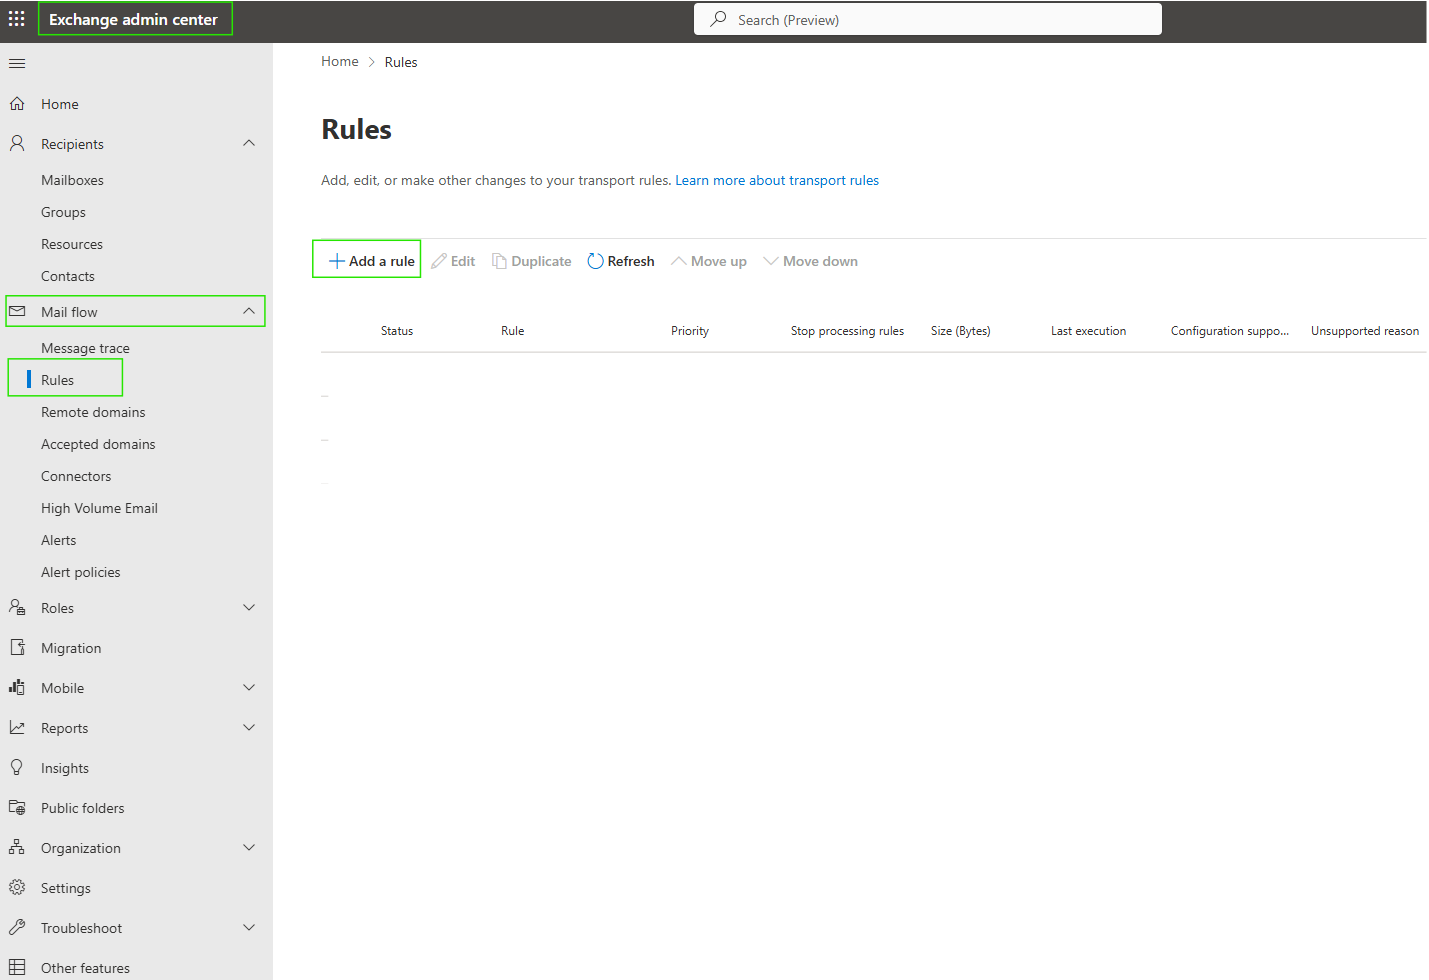Click the Stop processing rules column header

[x=847, y=331]
